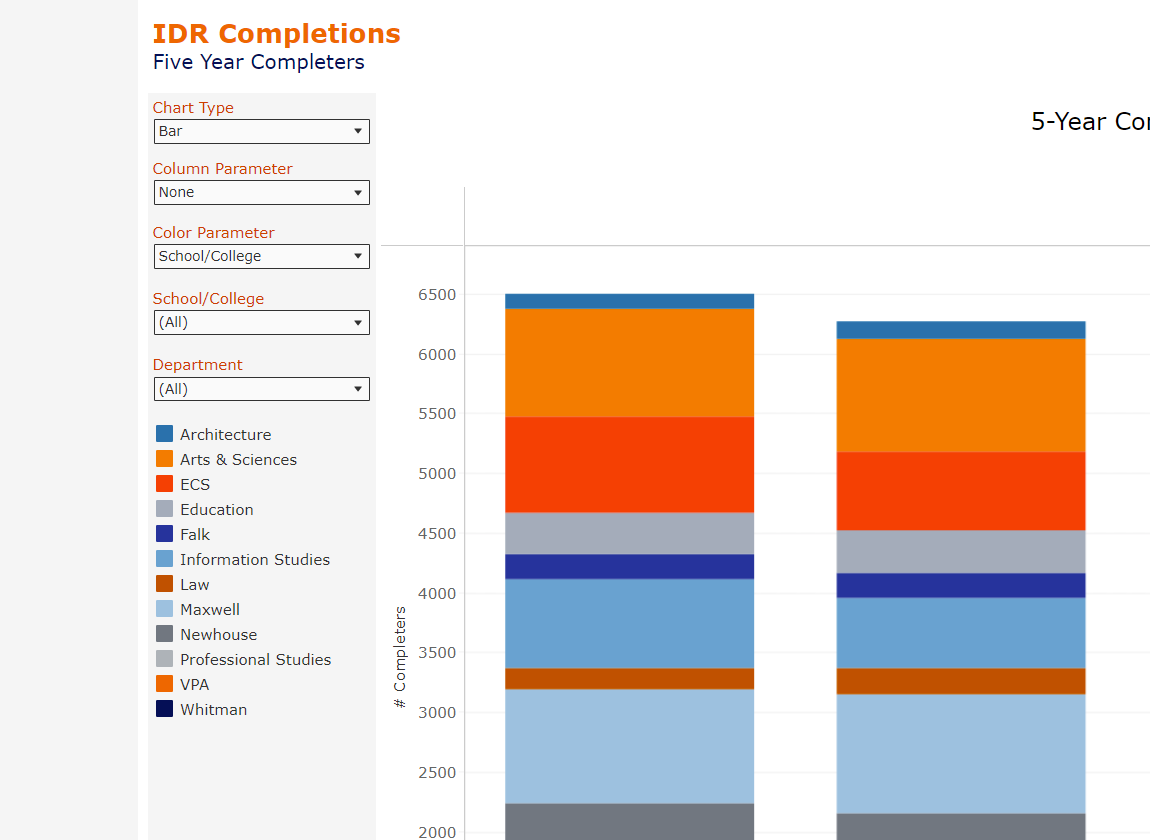Click the Law legend color swatch
This screenshot has height=840, width=1150.
(x=164, y=583)
